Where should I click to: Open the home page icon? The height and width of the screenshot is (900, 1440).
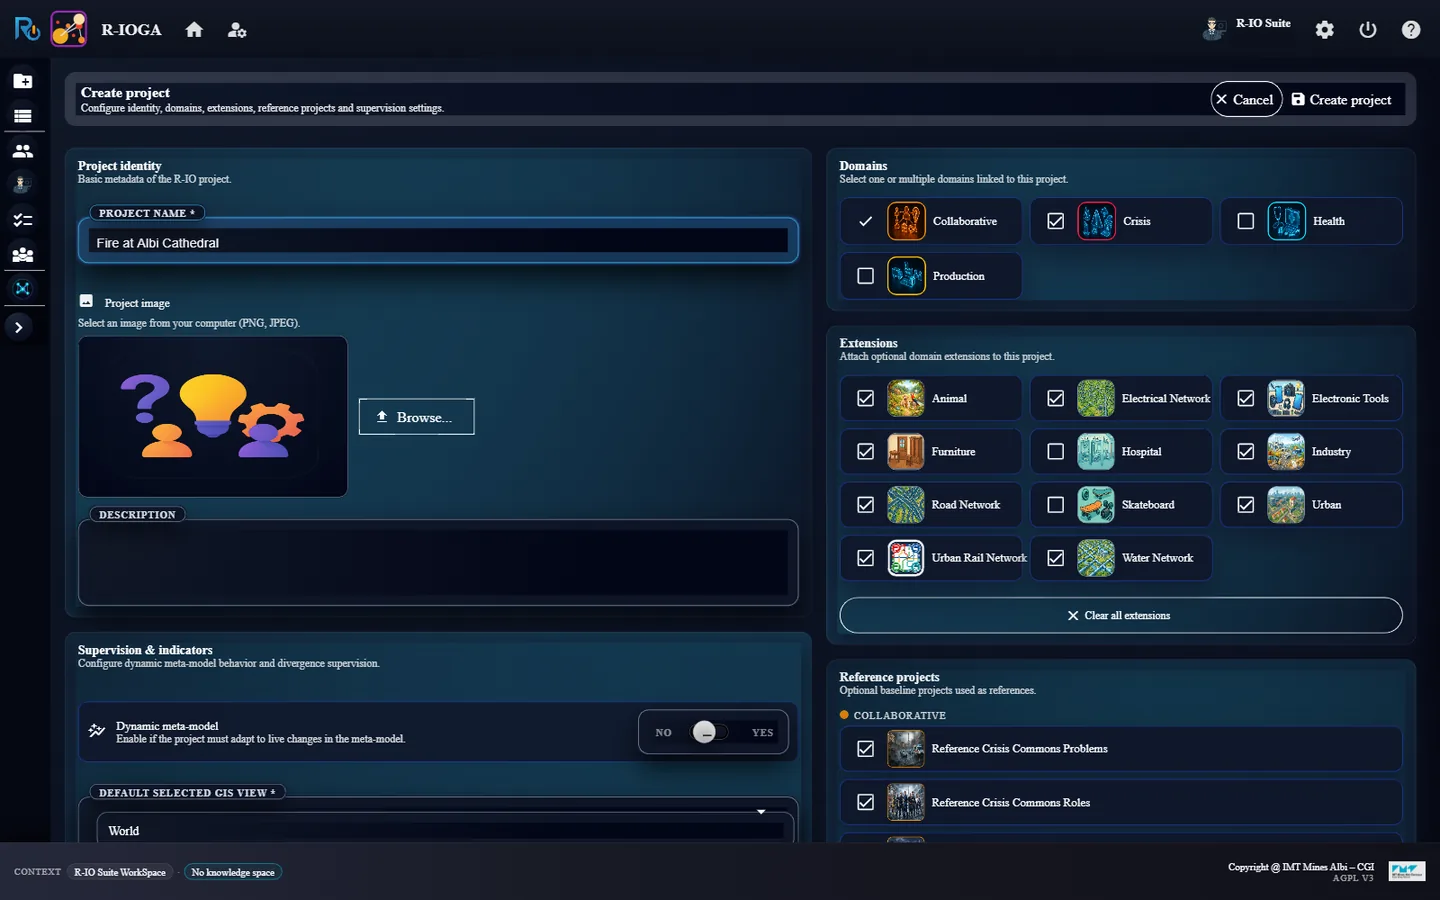click(194, 30)
